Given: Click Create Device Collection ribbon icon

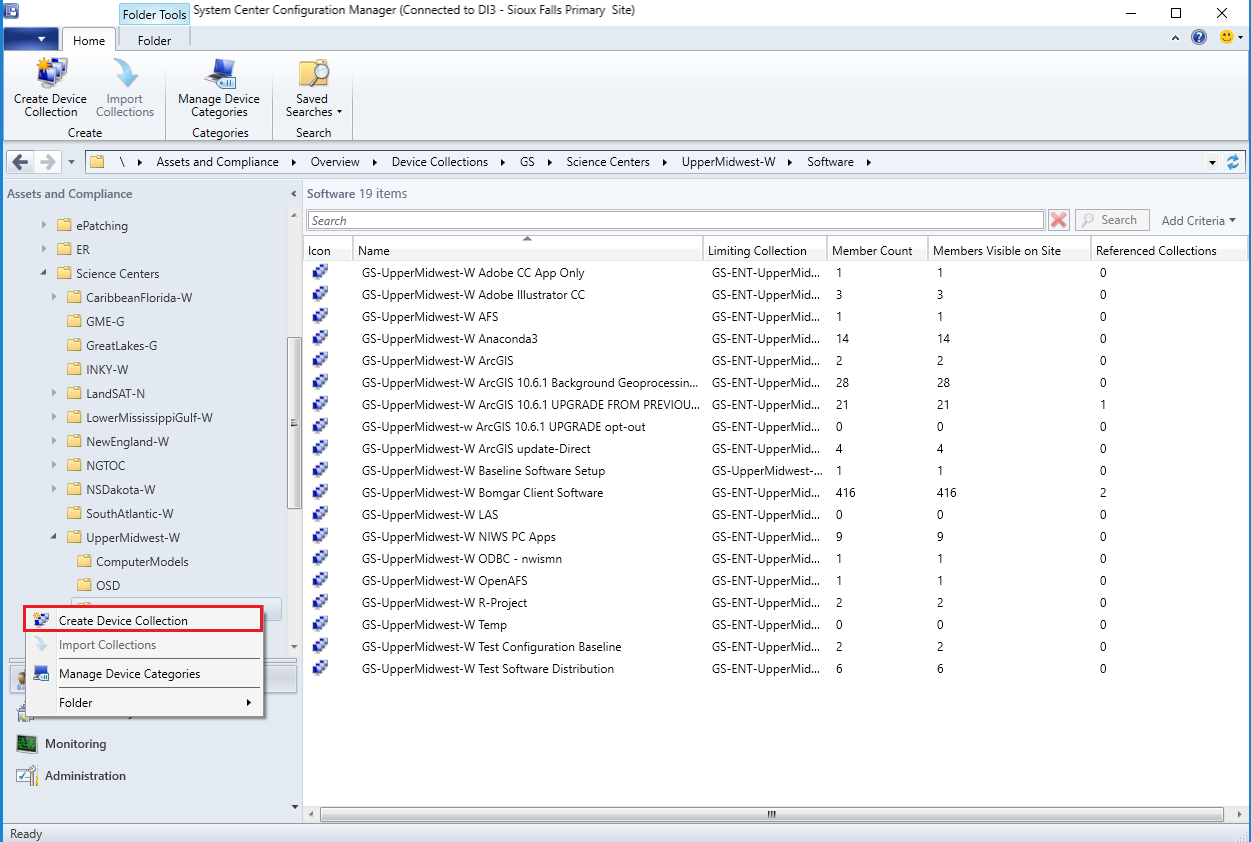Looking at the screenshot, I should click(x=50, y=75).
